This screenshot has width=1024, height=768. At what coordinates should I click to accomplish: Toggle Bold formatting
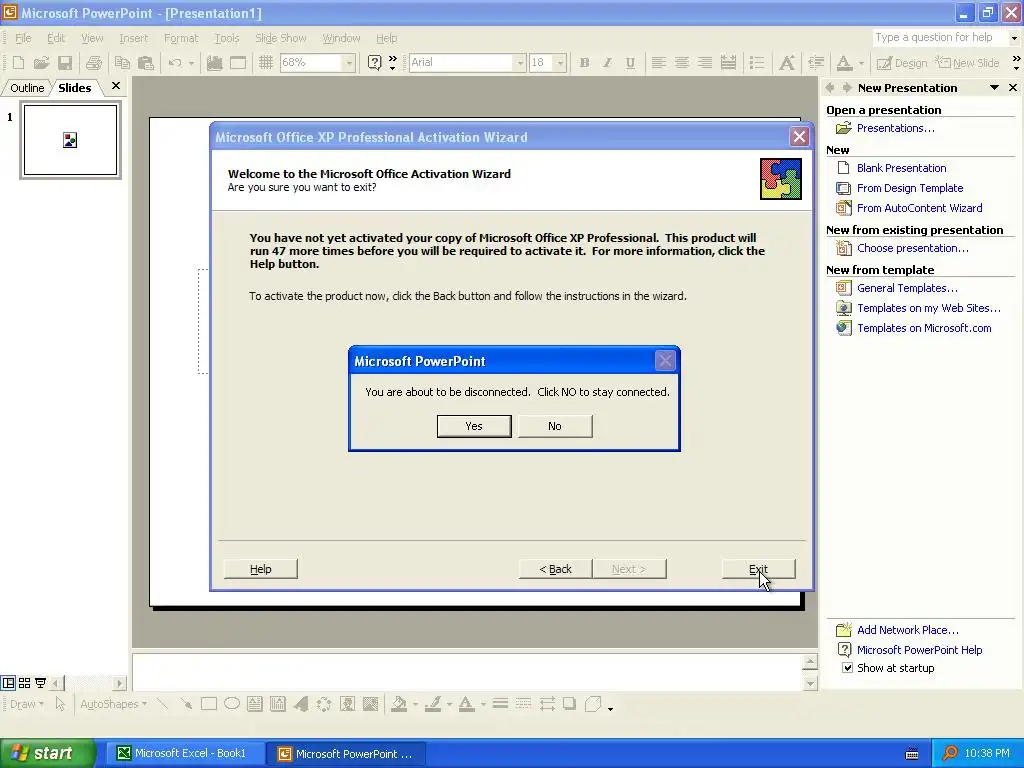click(584, 63)
